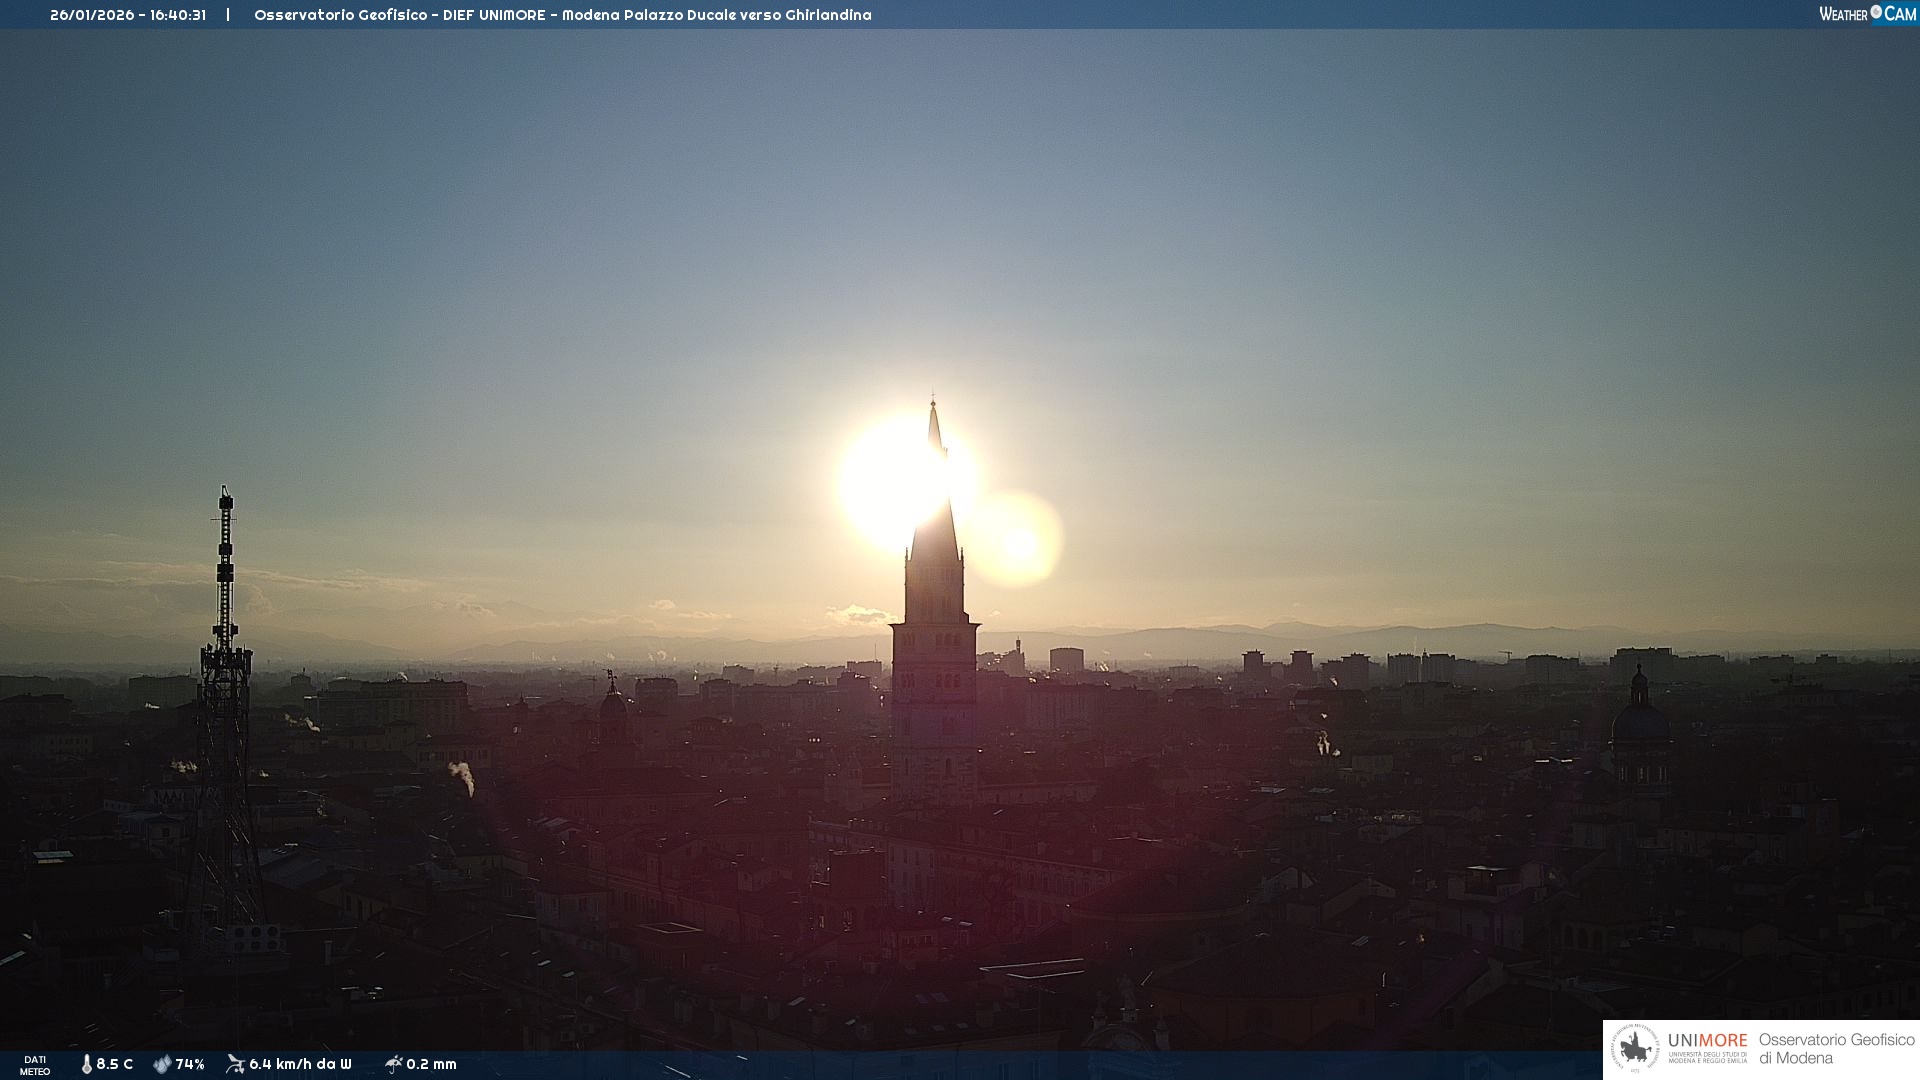The height and width of the screenshot is (1080, 1920).
Task: Click the UNIMORE horse rider seal
Action: [1636, 1049]
